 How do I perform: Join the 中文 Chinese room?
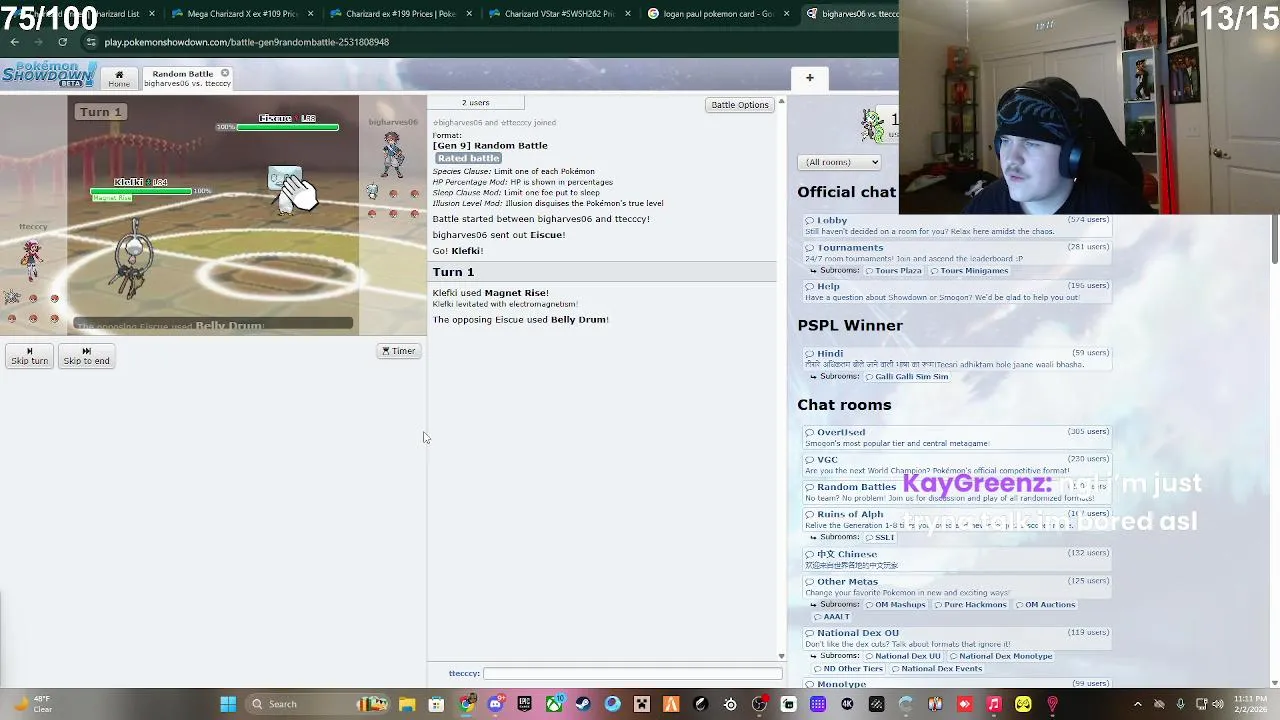point(958,559)
